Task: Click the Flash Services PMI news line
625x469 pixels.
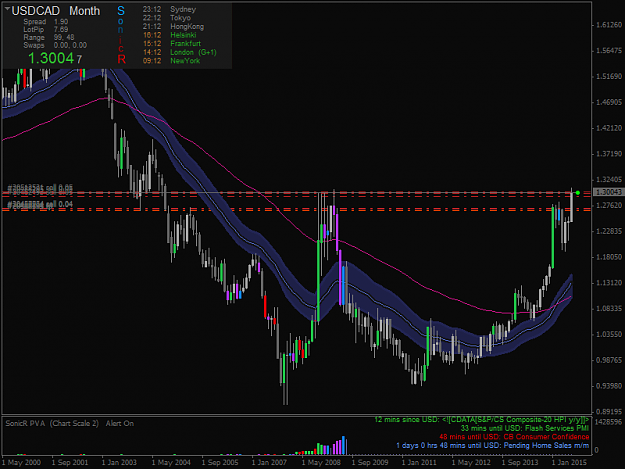Action: tap(525, 429)
